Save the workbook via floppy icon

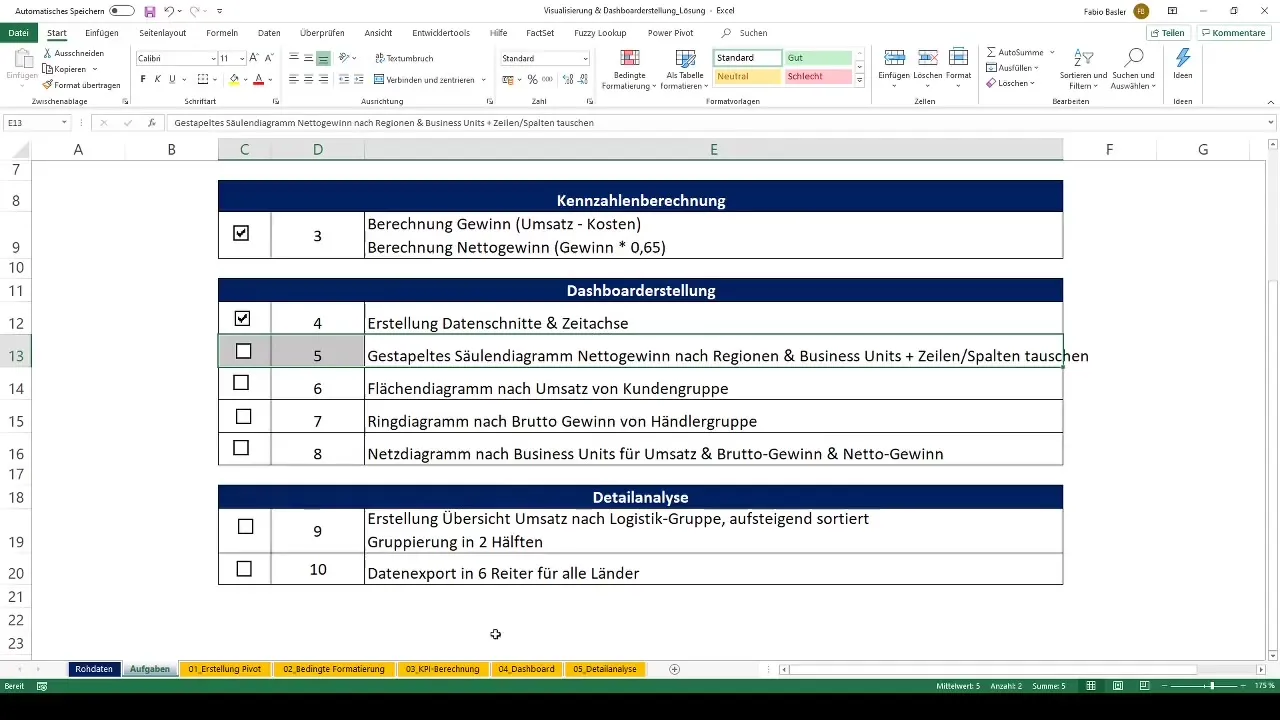click(x=150, y=11)
